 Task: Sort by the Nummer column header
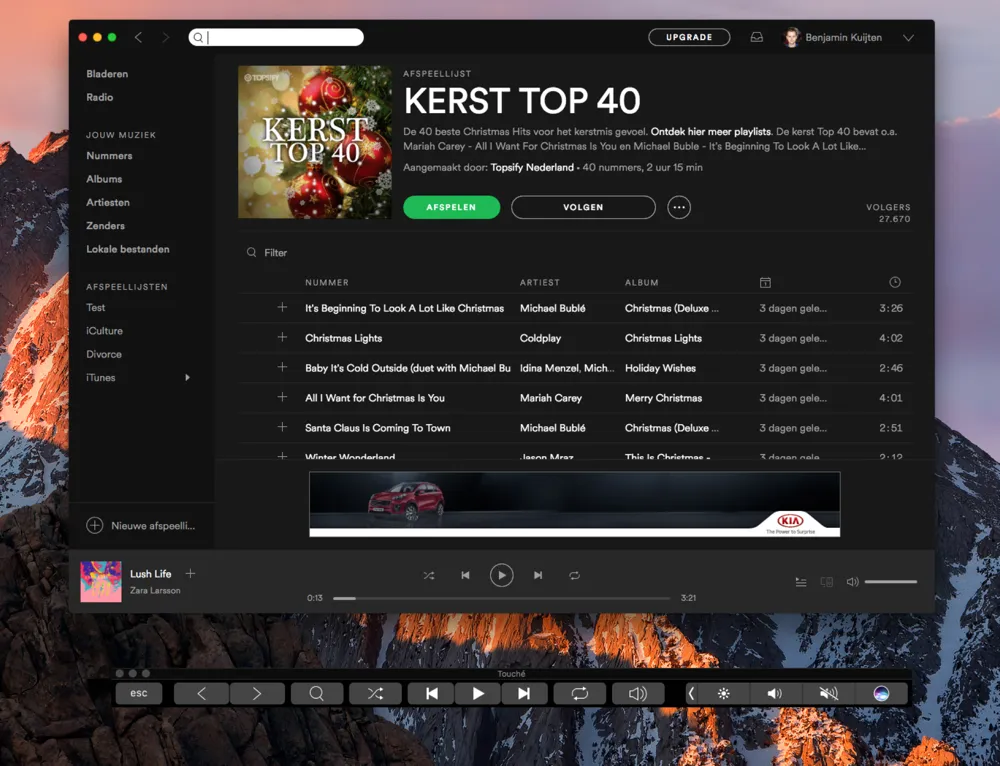tap(327, 283)
